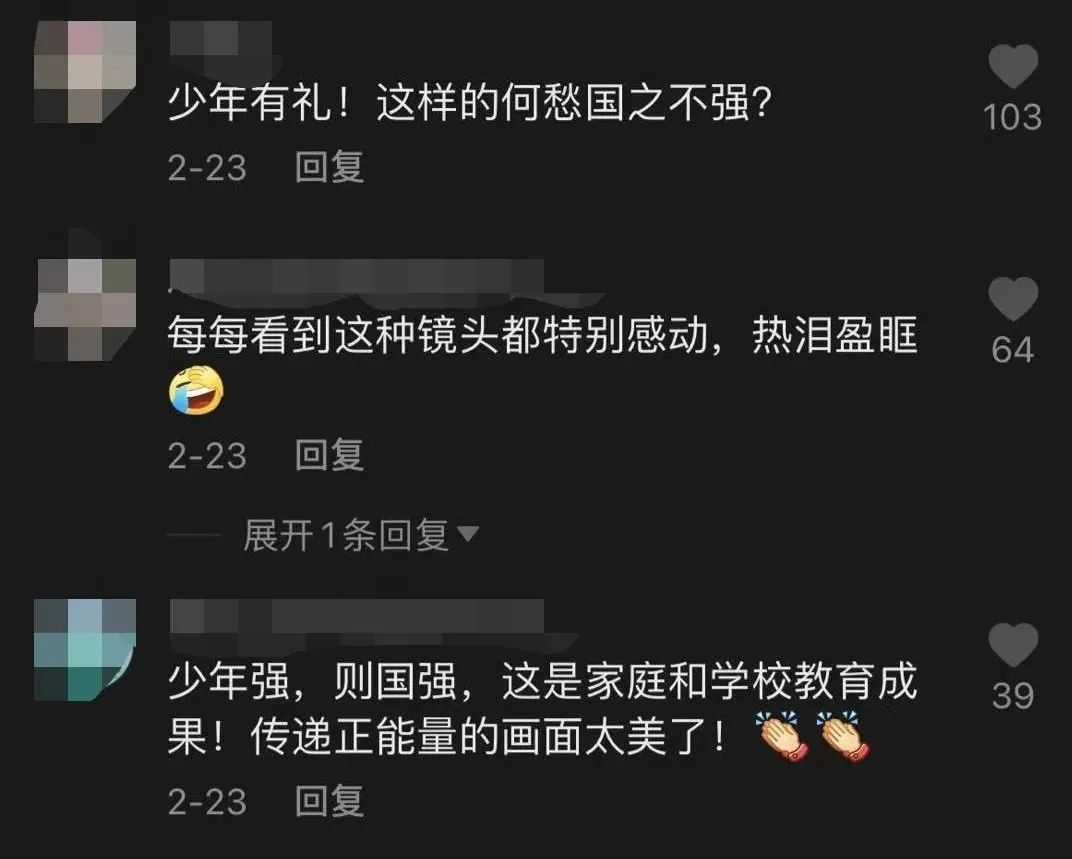1072x859 pixels.
Task: Open second commenter's blurred avatar
Action: pyautogui.click(x=85, y=309)
